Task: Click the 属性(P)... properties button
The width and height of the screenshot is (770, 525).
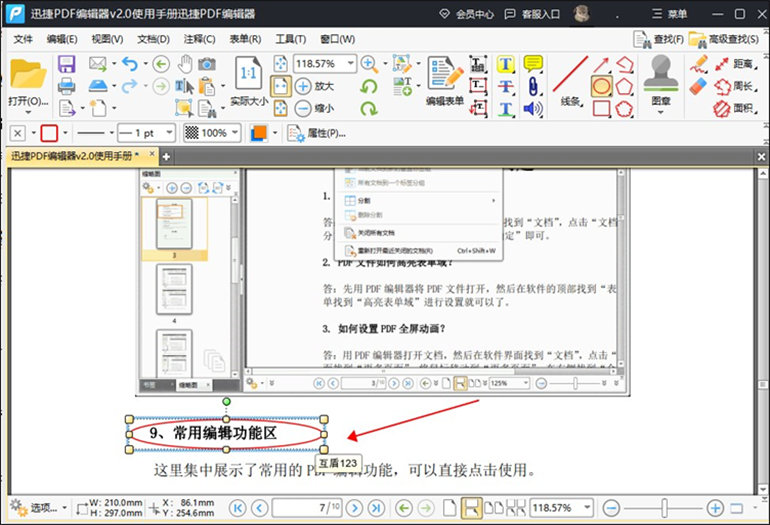Action: point(317,133)
